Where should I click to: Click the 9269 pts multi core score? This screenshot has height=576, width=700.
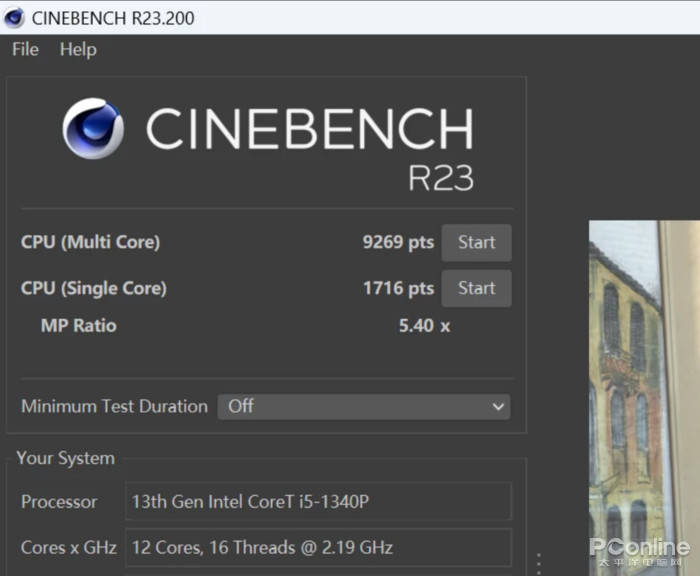point(398,242)
